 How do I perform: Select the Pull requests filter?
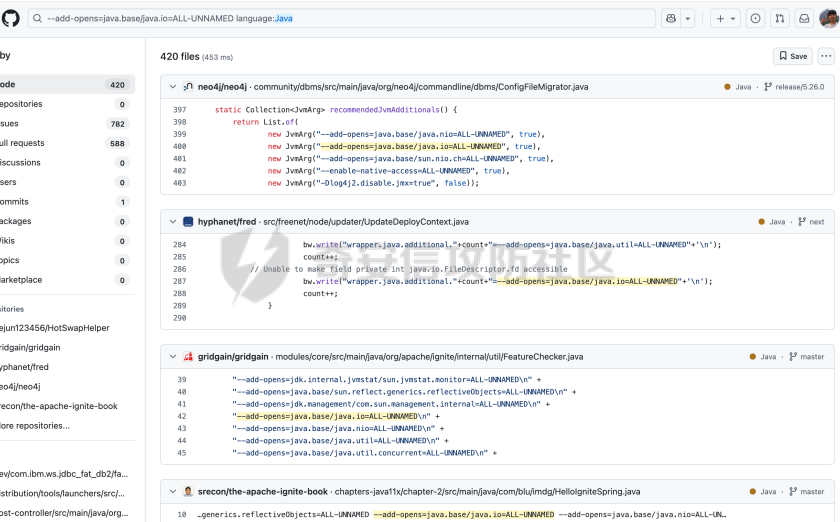(x=66, y=143)
